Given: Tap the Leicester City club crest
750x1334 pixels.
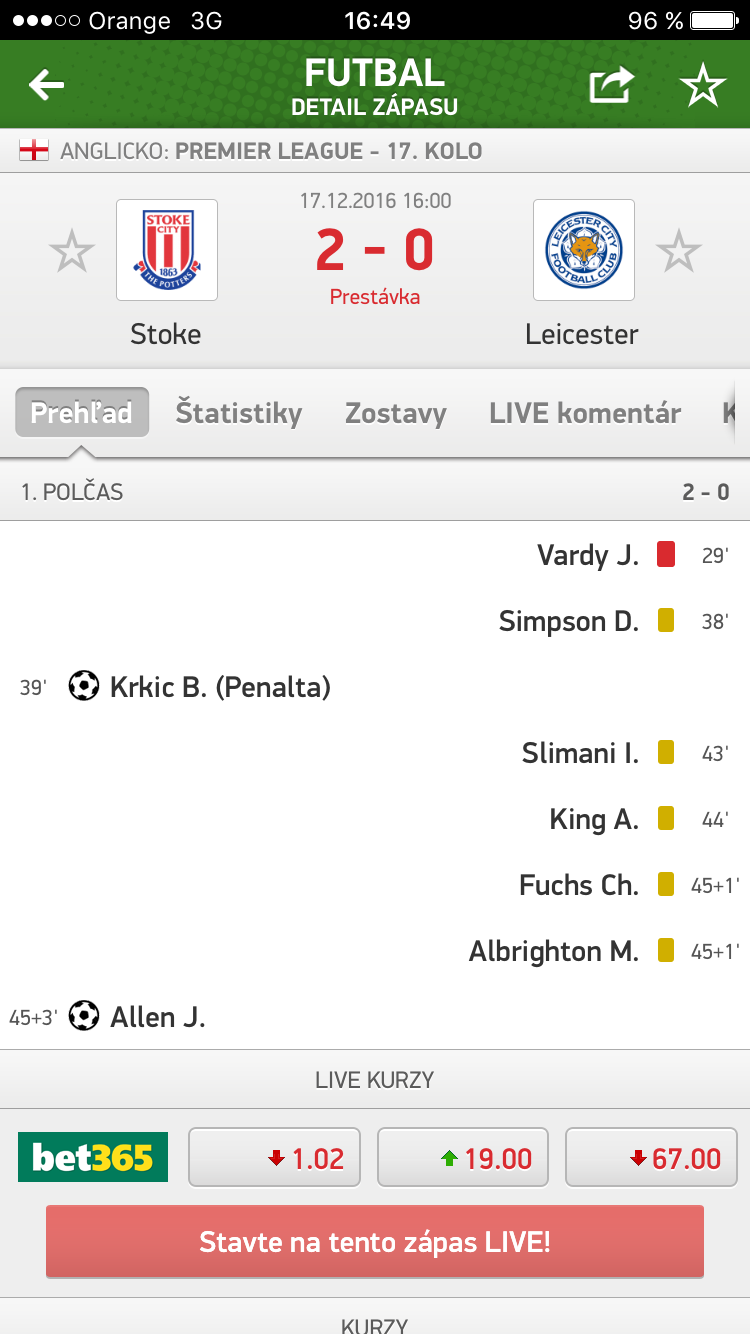Looking at the screenshot, I should (584, 250).
